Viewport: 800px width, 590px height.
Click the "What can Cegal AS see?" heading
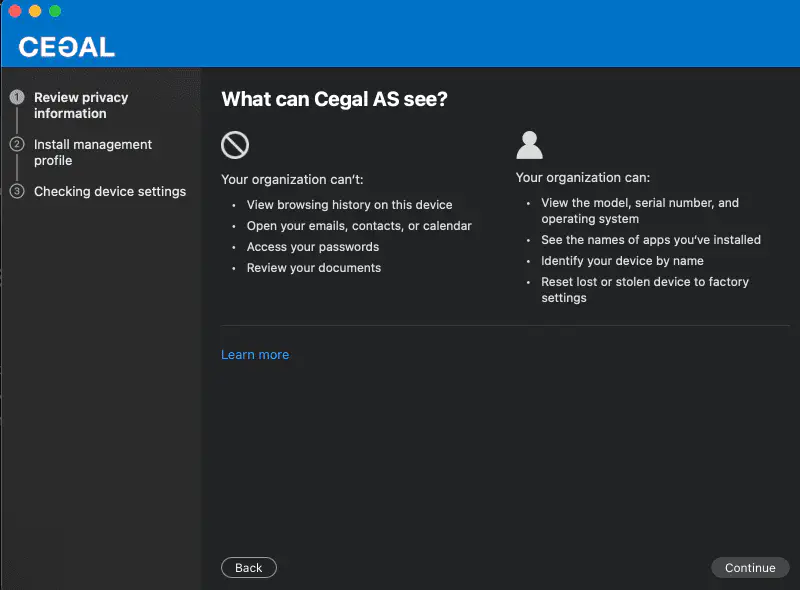tap(334, 99)
